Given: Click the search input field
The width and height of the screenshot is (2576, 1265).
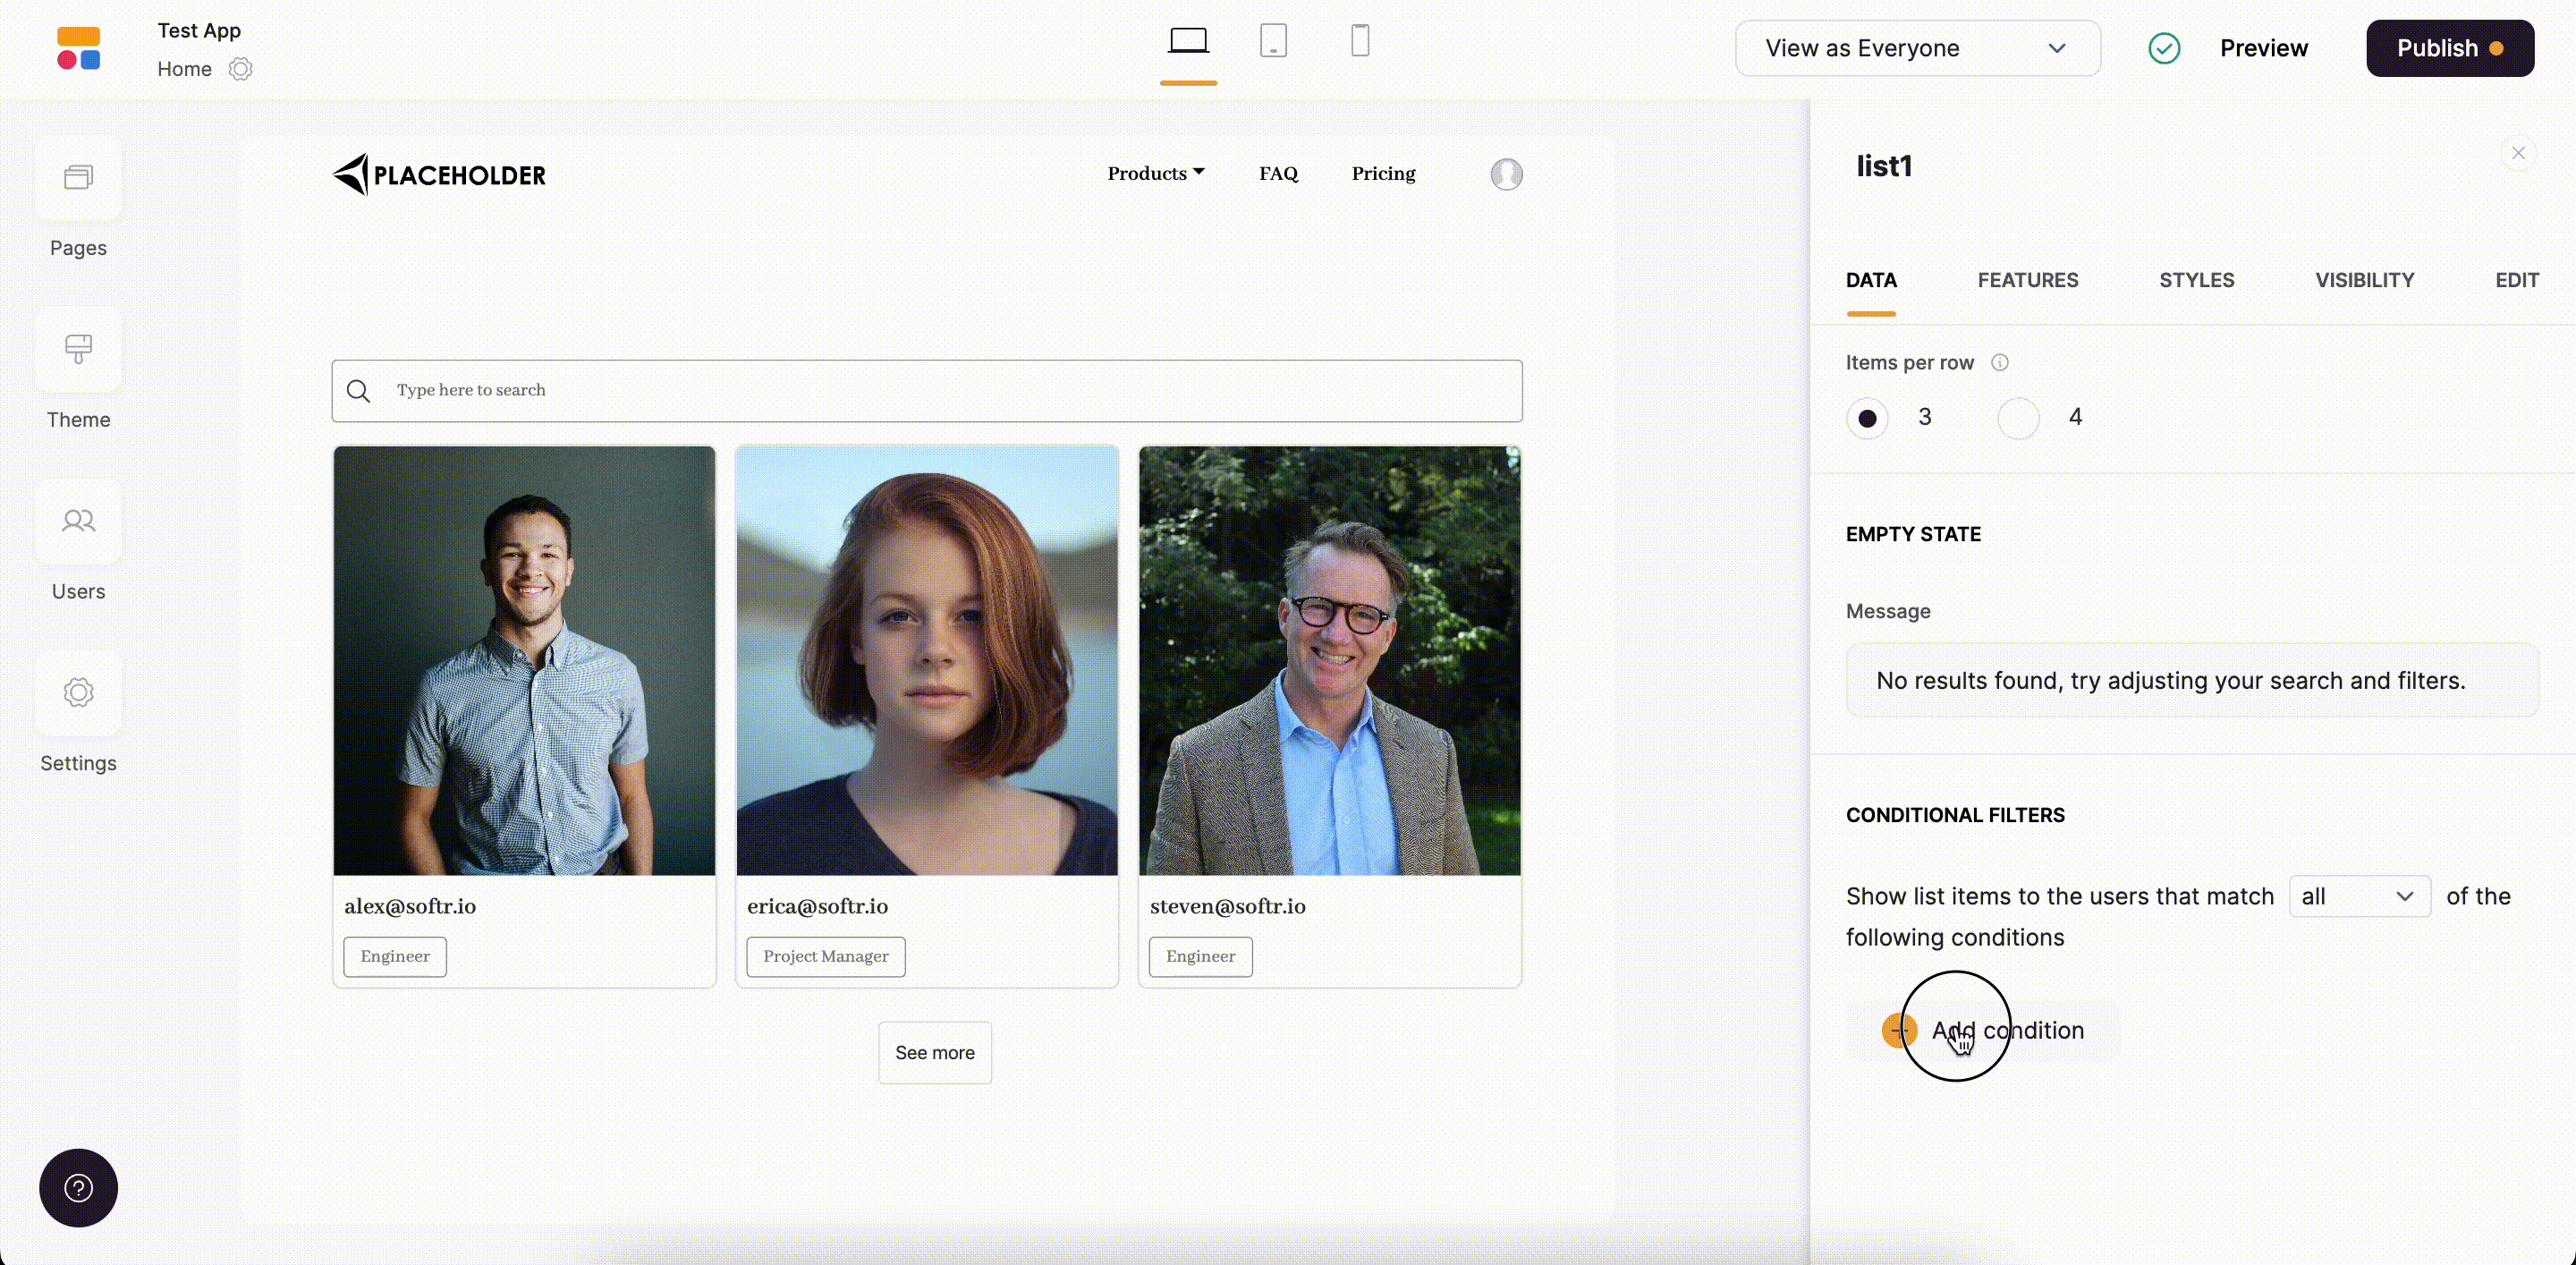Looking at the screenshot, I should (926, 390).
